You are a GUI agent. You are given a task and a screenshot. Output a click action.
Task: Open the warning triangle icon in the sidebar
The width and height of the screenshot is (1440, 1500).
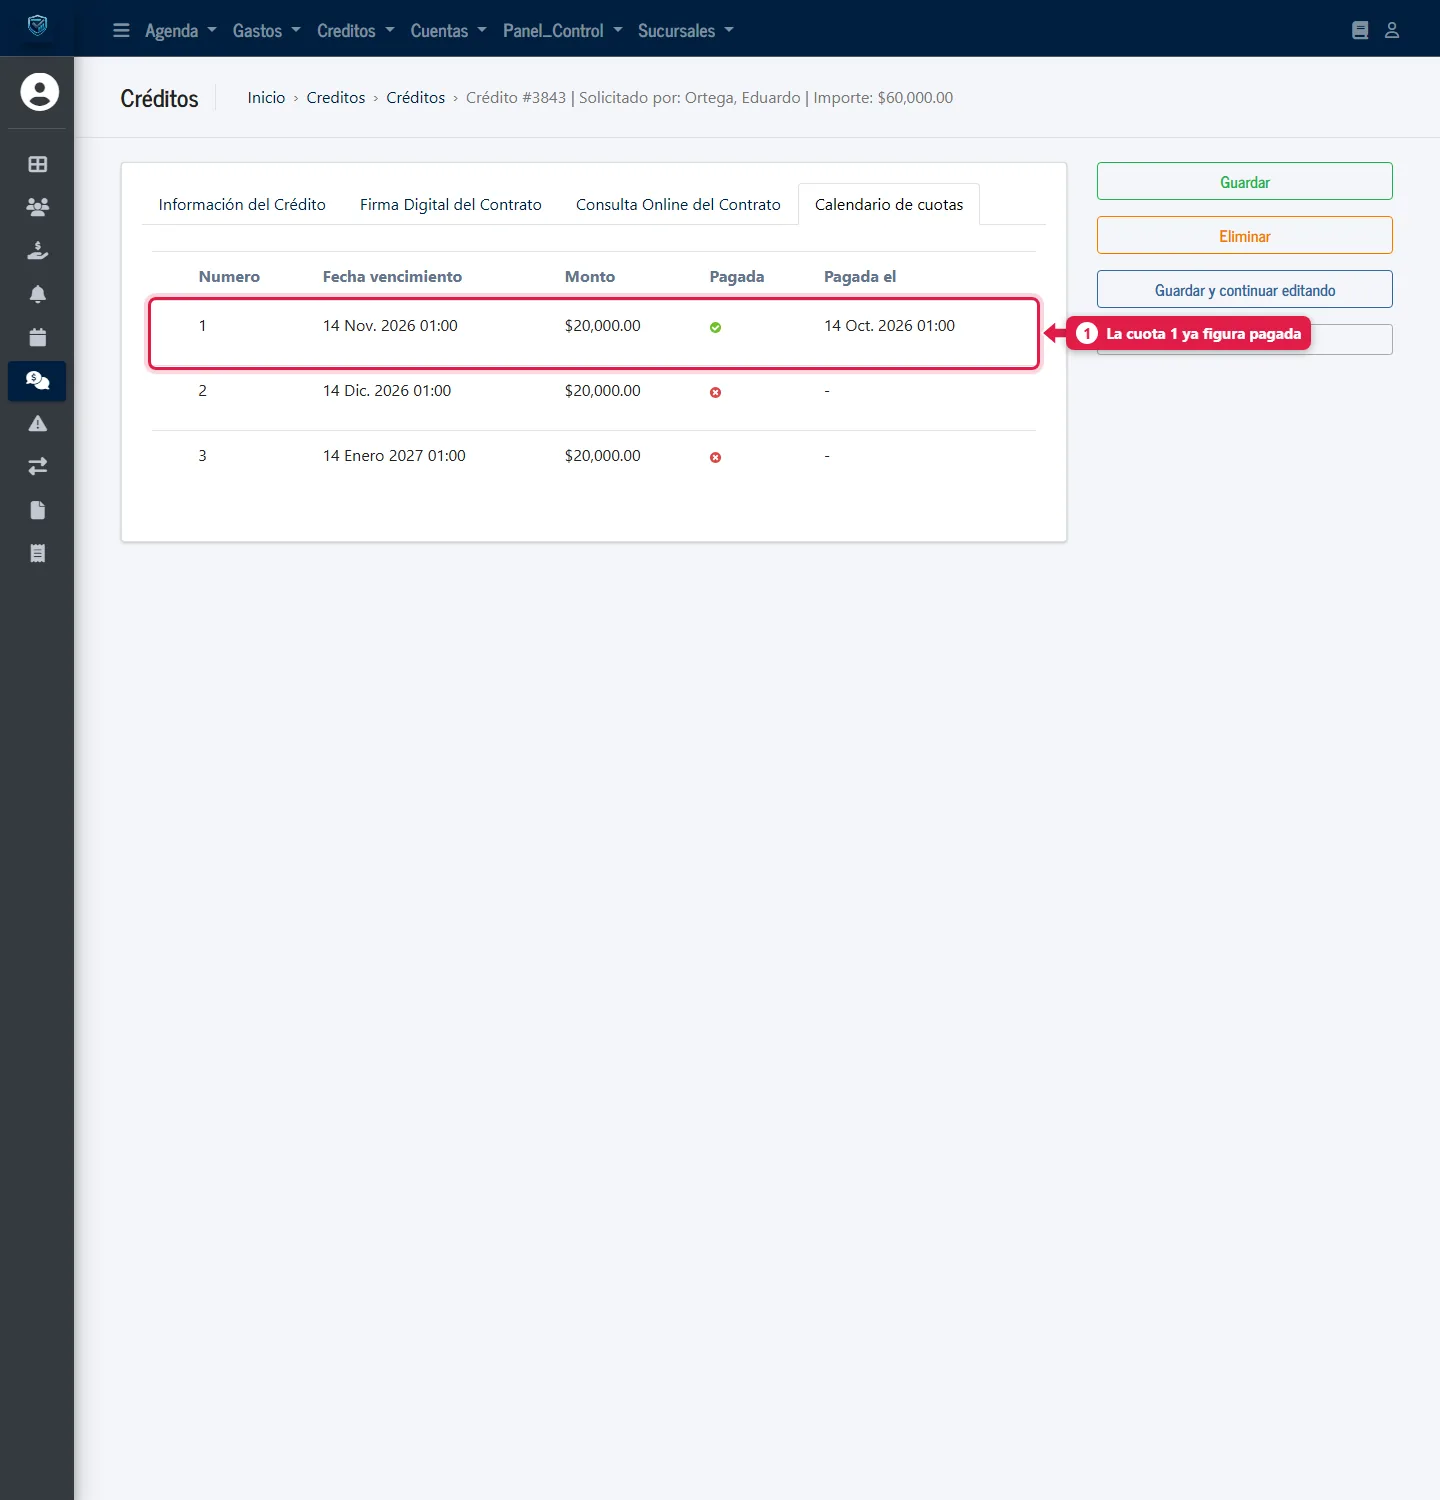tap(38, 424)
